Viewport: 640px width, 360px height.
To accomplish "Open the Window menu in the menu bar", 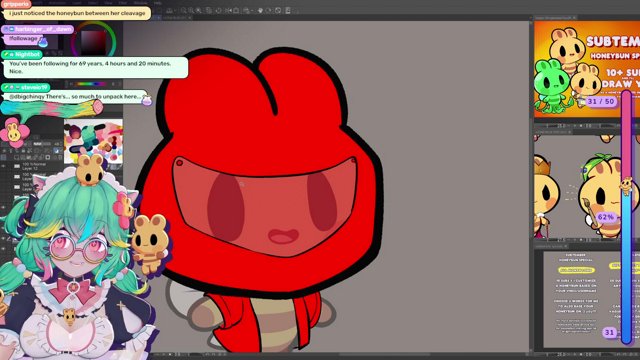I will 141,3.
